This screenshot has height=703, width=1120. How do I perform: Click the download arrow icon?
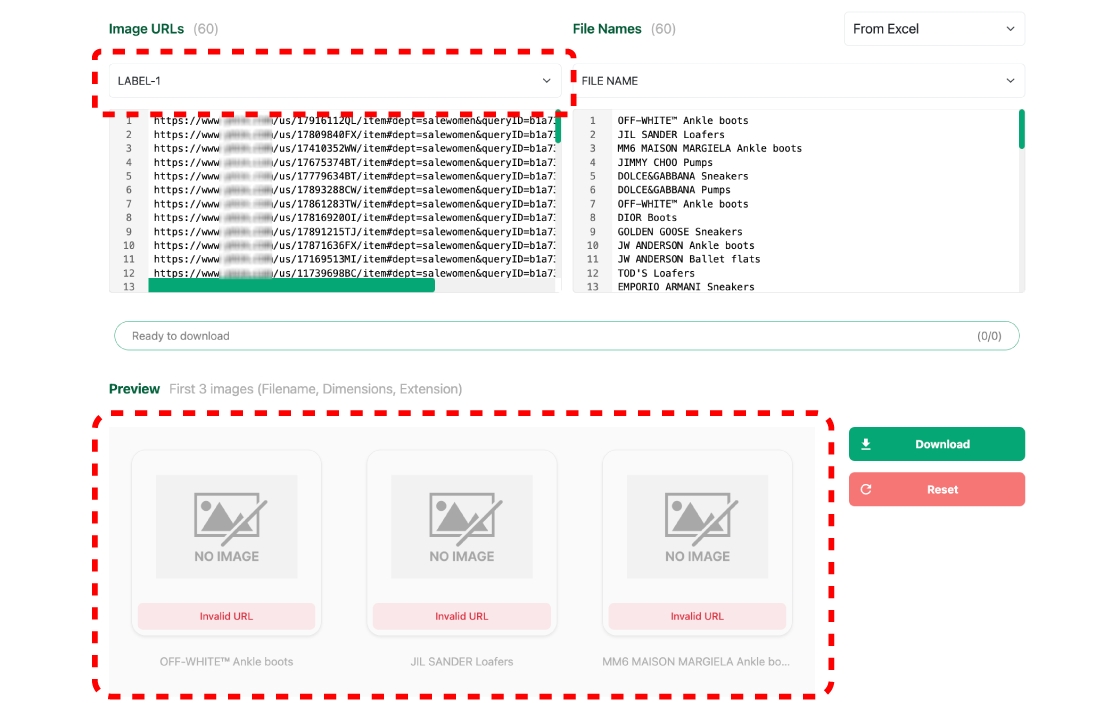pos(866,444)
